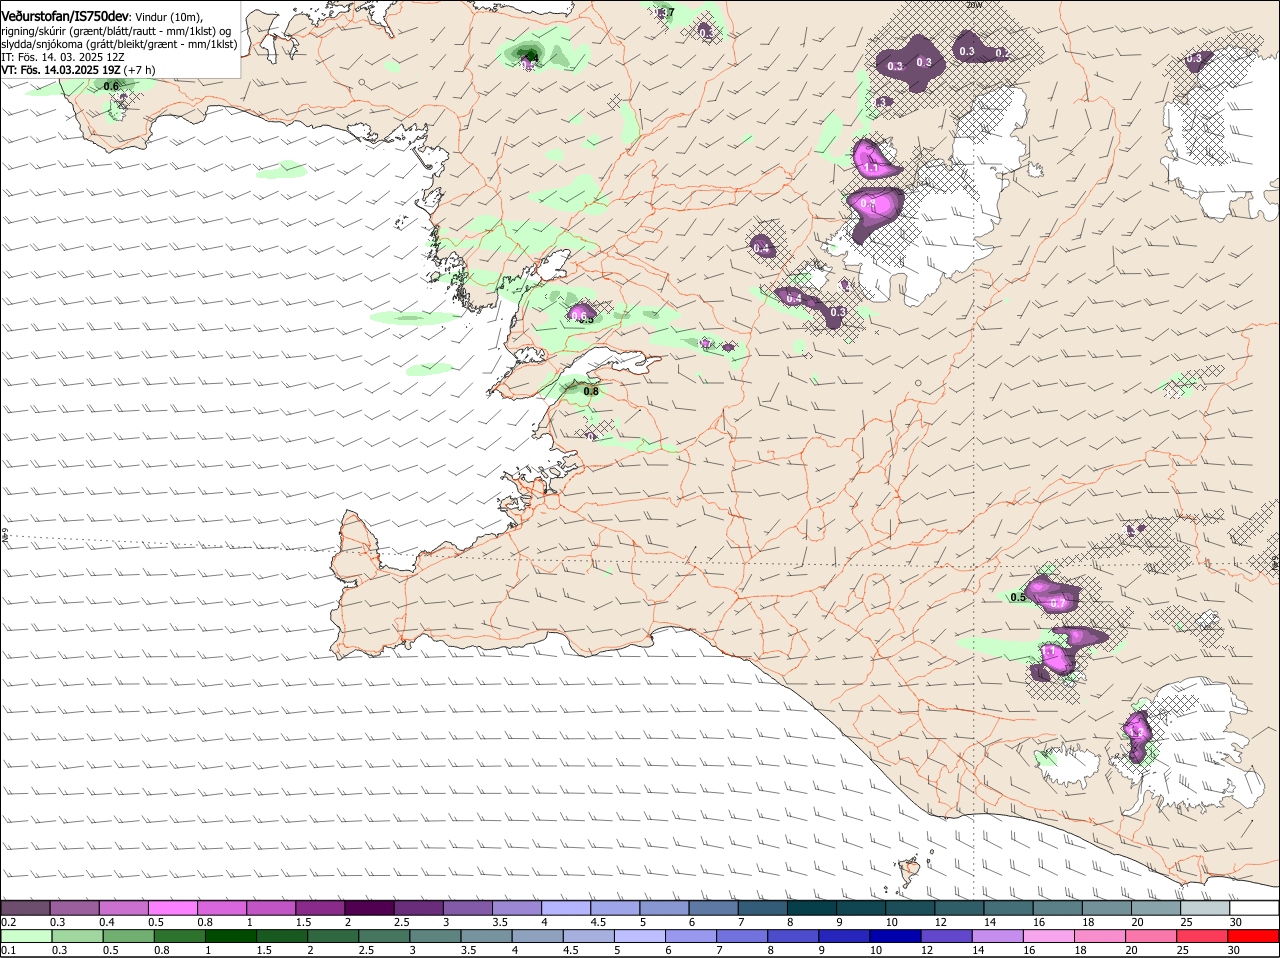Screen dimensions: 1280x958
Task: Select upper legend swatch labeled 14
Action: point(1009,908)
